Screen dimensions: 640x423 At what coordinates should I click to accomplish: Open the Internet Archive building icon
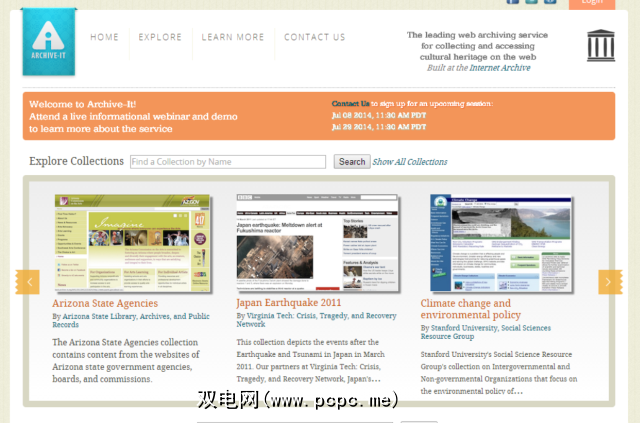click(x=601, y=45)
